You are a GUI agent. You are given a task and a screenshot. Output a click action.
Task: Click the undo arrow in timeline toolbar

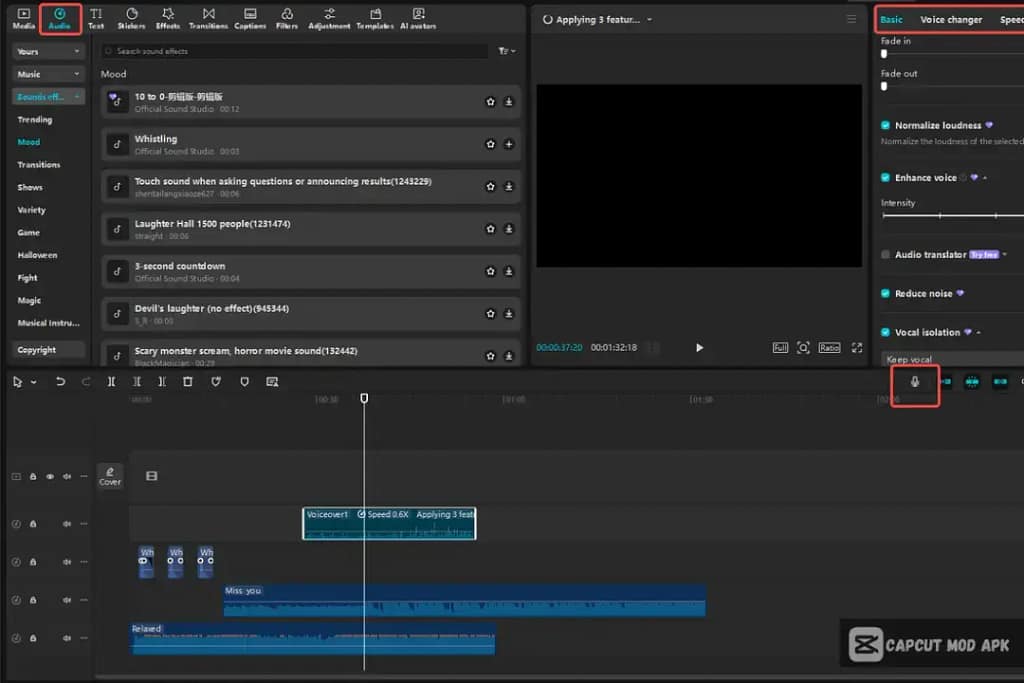[60, 382]
